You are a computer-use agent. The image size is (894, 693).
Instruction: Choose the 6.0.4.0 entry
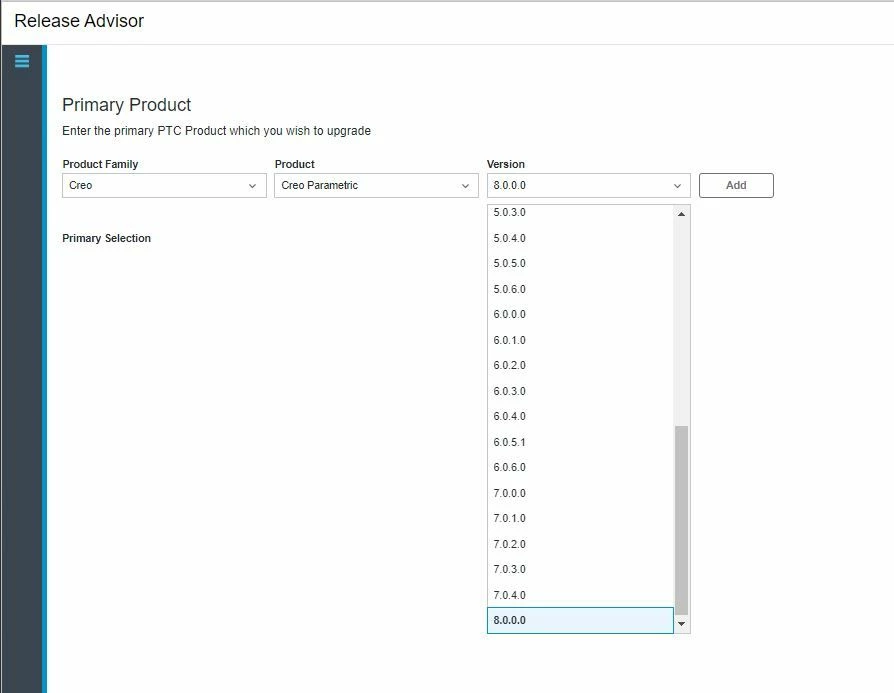[x=580, y=416]
